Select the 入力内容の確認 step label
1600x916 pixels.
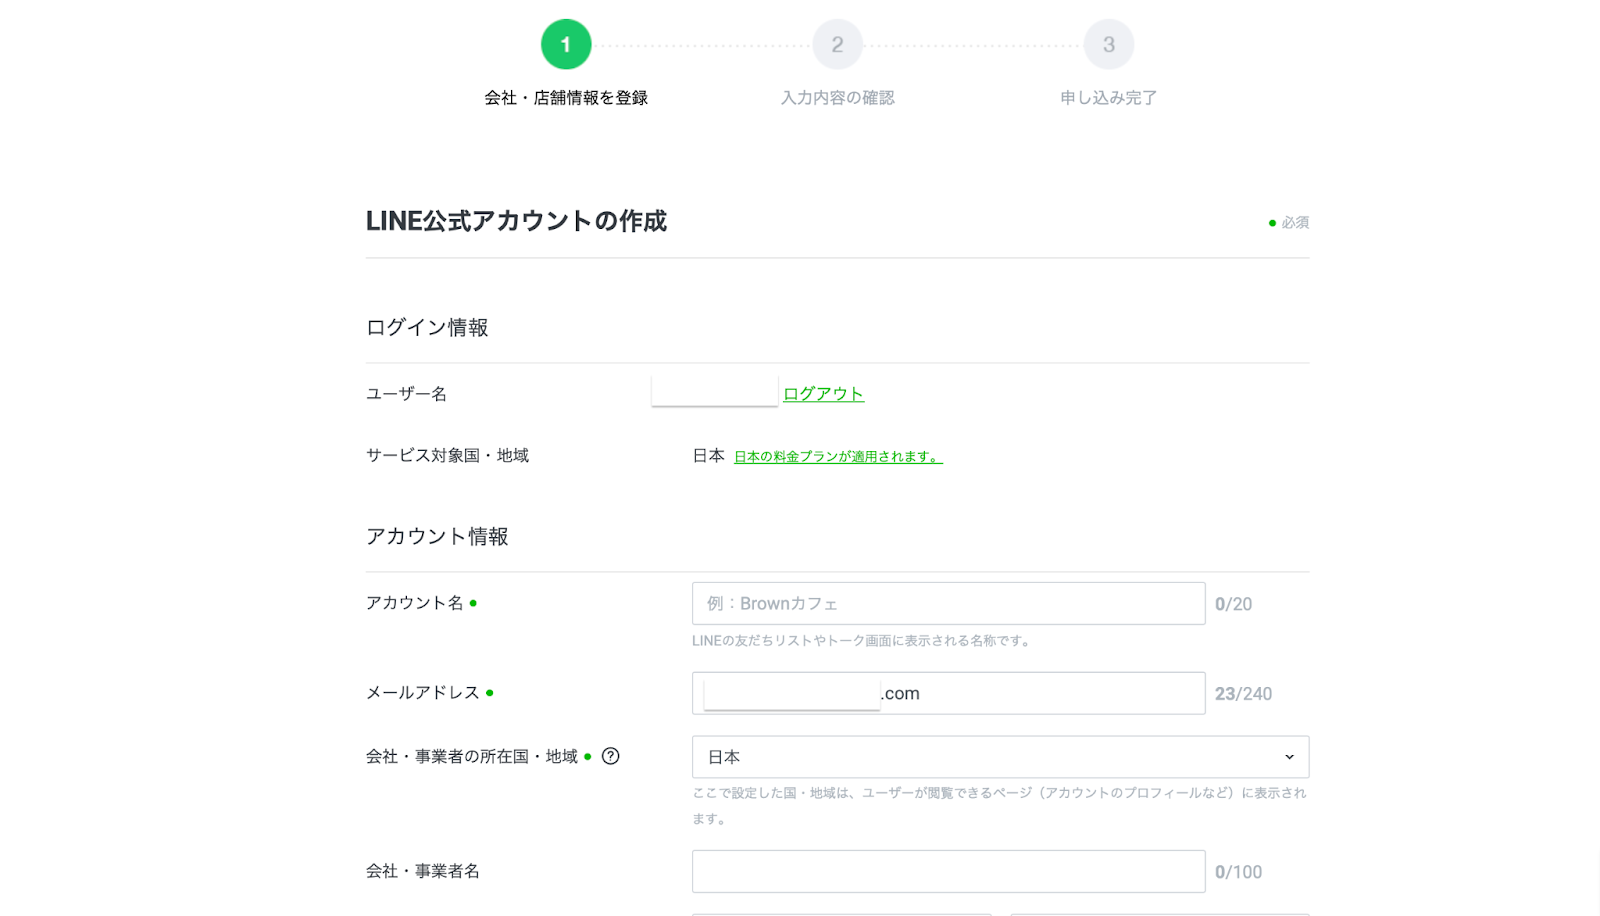click(837, 98)
